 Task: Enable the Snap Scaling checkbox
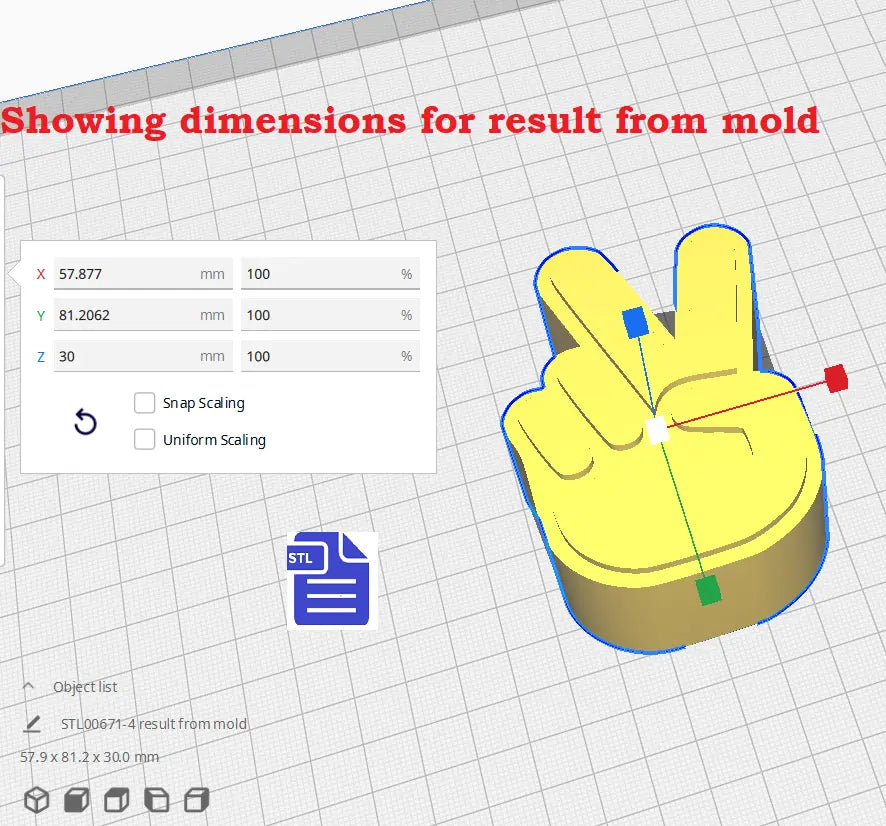[145, 403]
